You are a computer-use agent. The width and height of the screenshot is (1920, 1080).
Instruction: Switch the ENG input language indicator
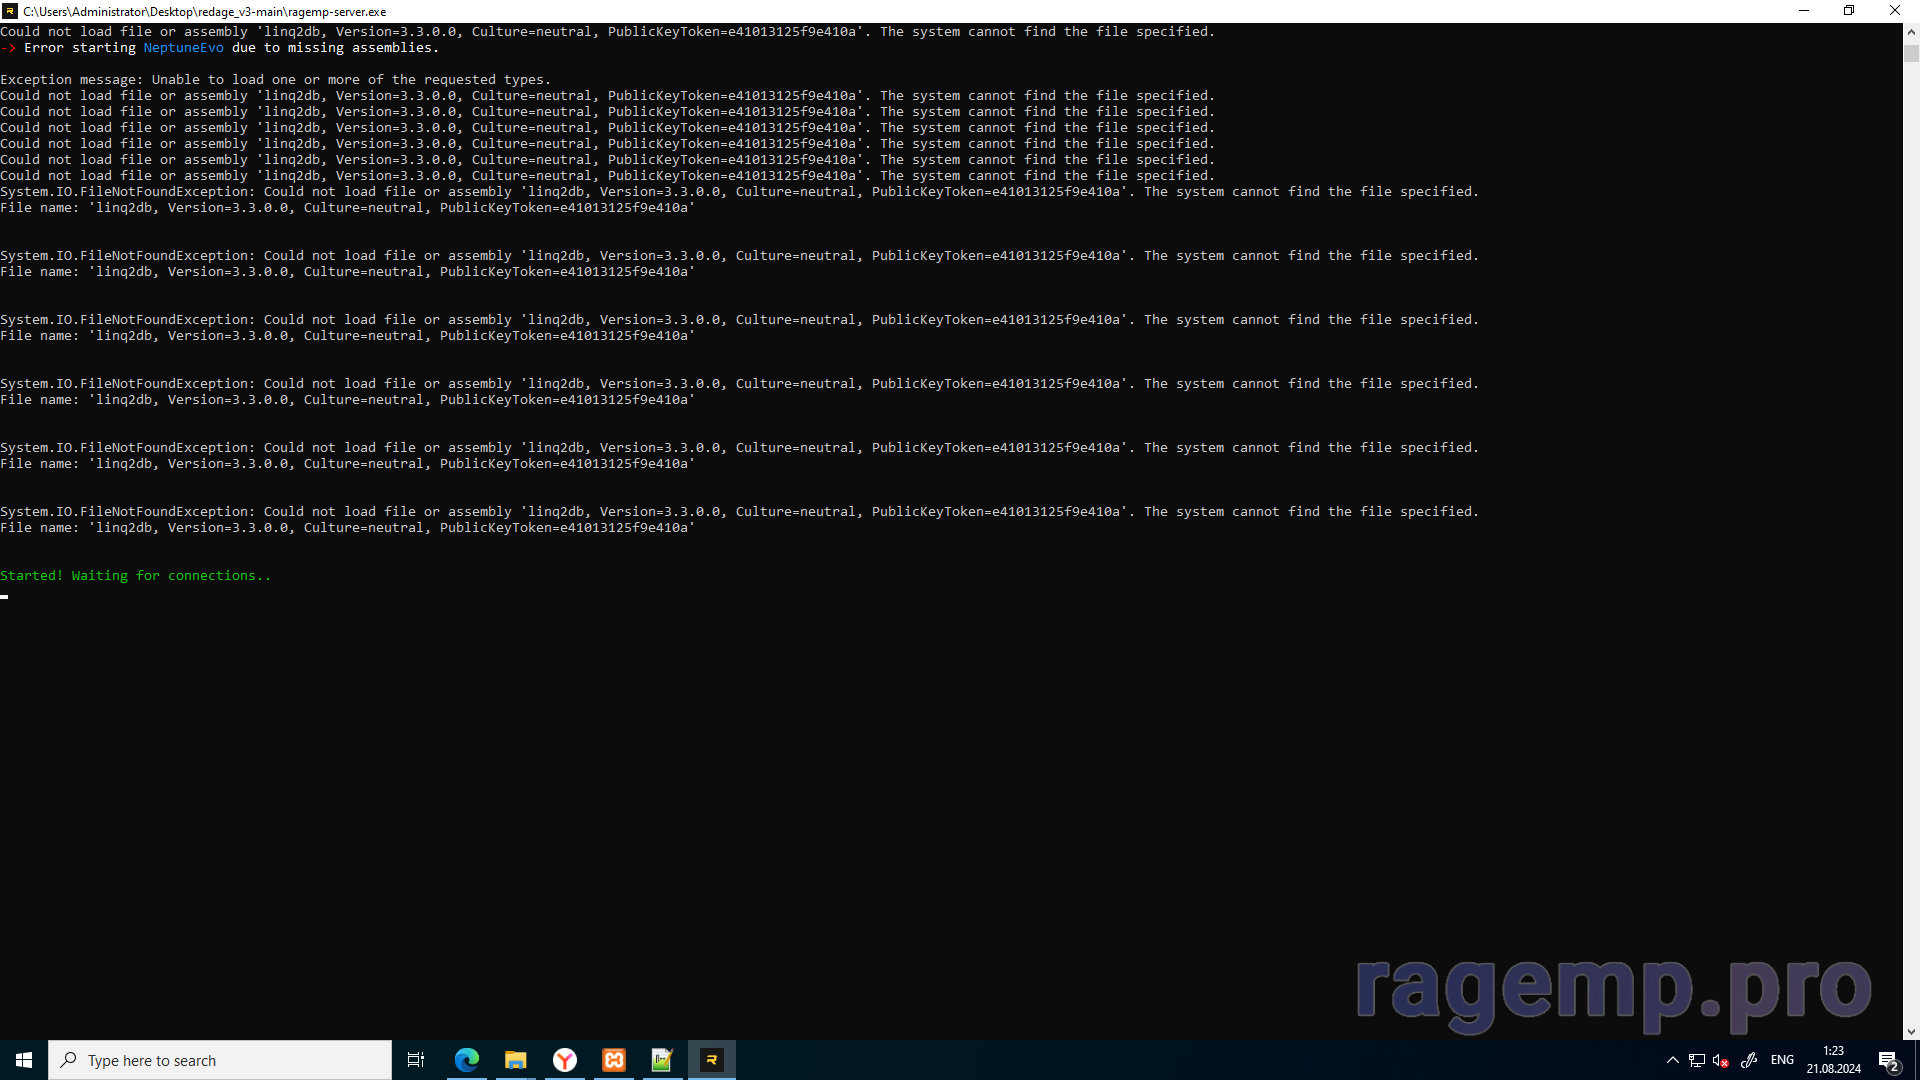pyautogui.click(x=1782, y=1060)
